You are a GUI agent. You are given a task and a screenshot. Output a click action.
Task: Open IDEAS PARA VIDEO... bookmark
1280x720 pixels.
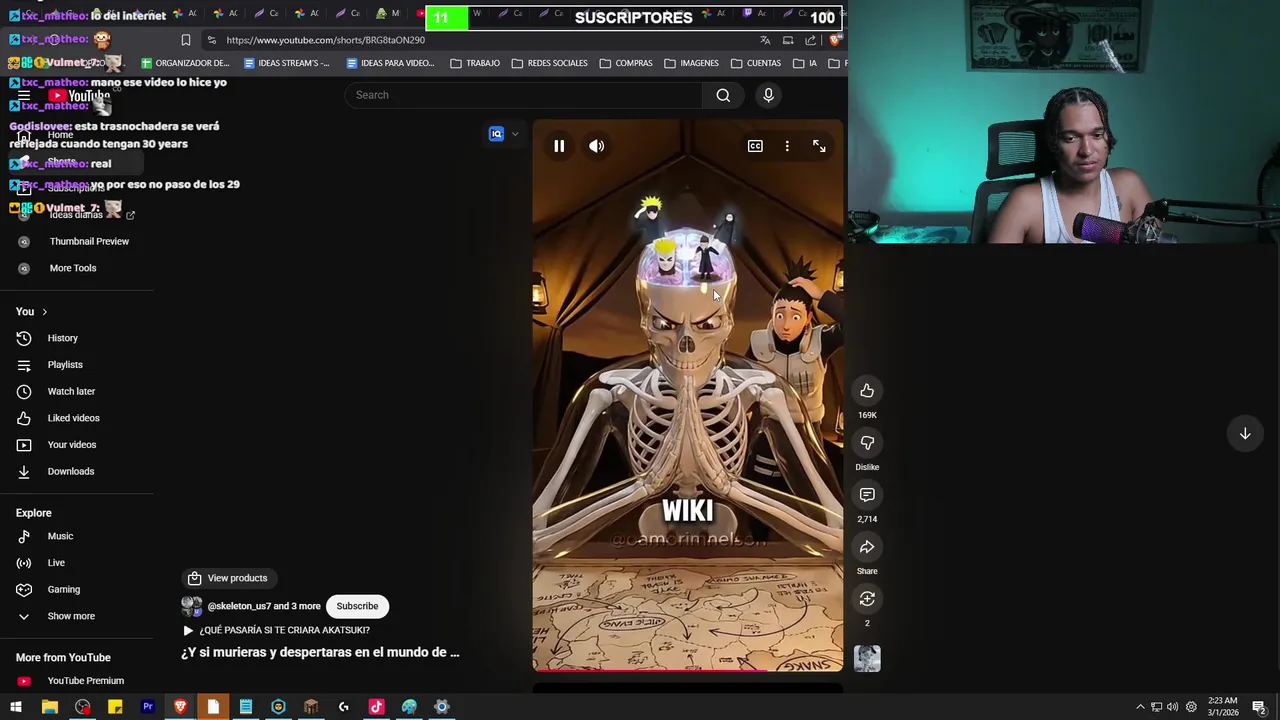point(390,63)
